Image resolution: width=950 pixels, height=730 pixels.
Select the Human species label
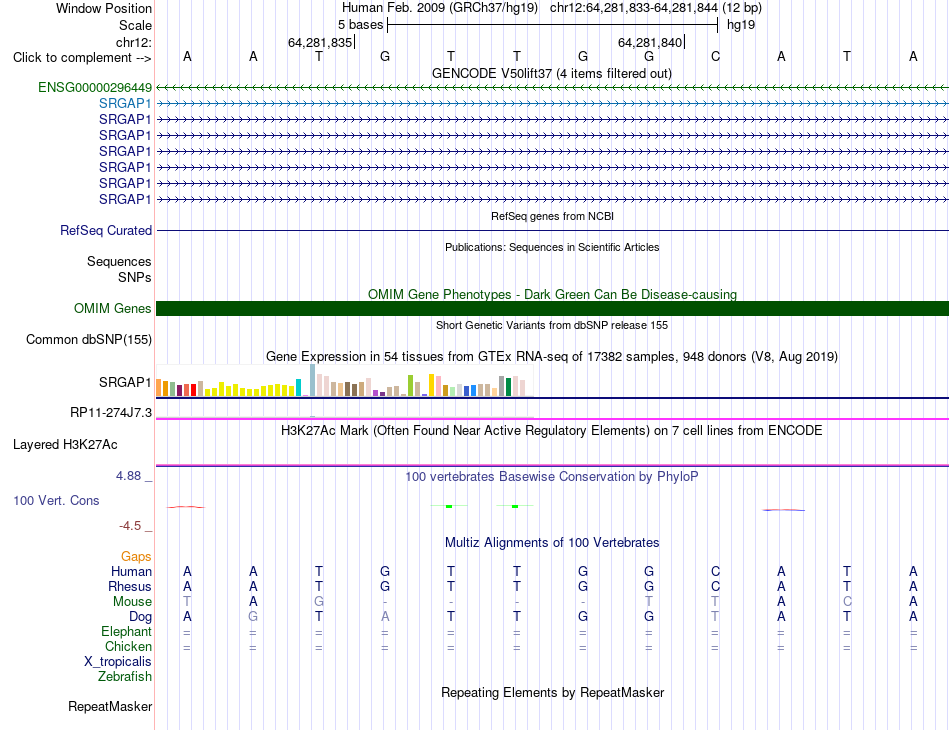[131, 571]
